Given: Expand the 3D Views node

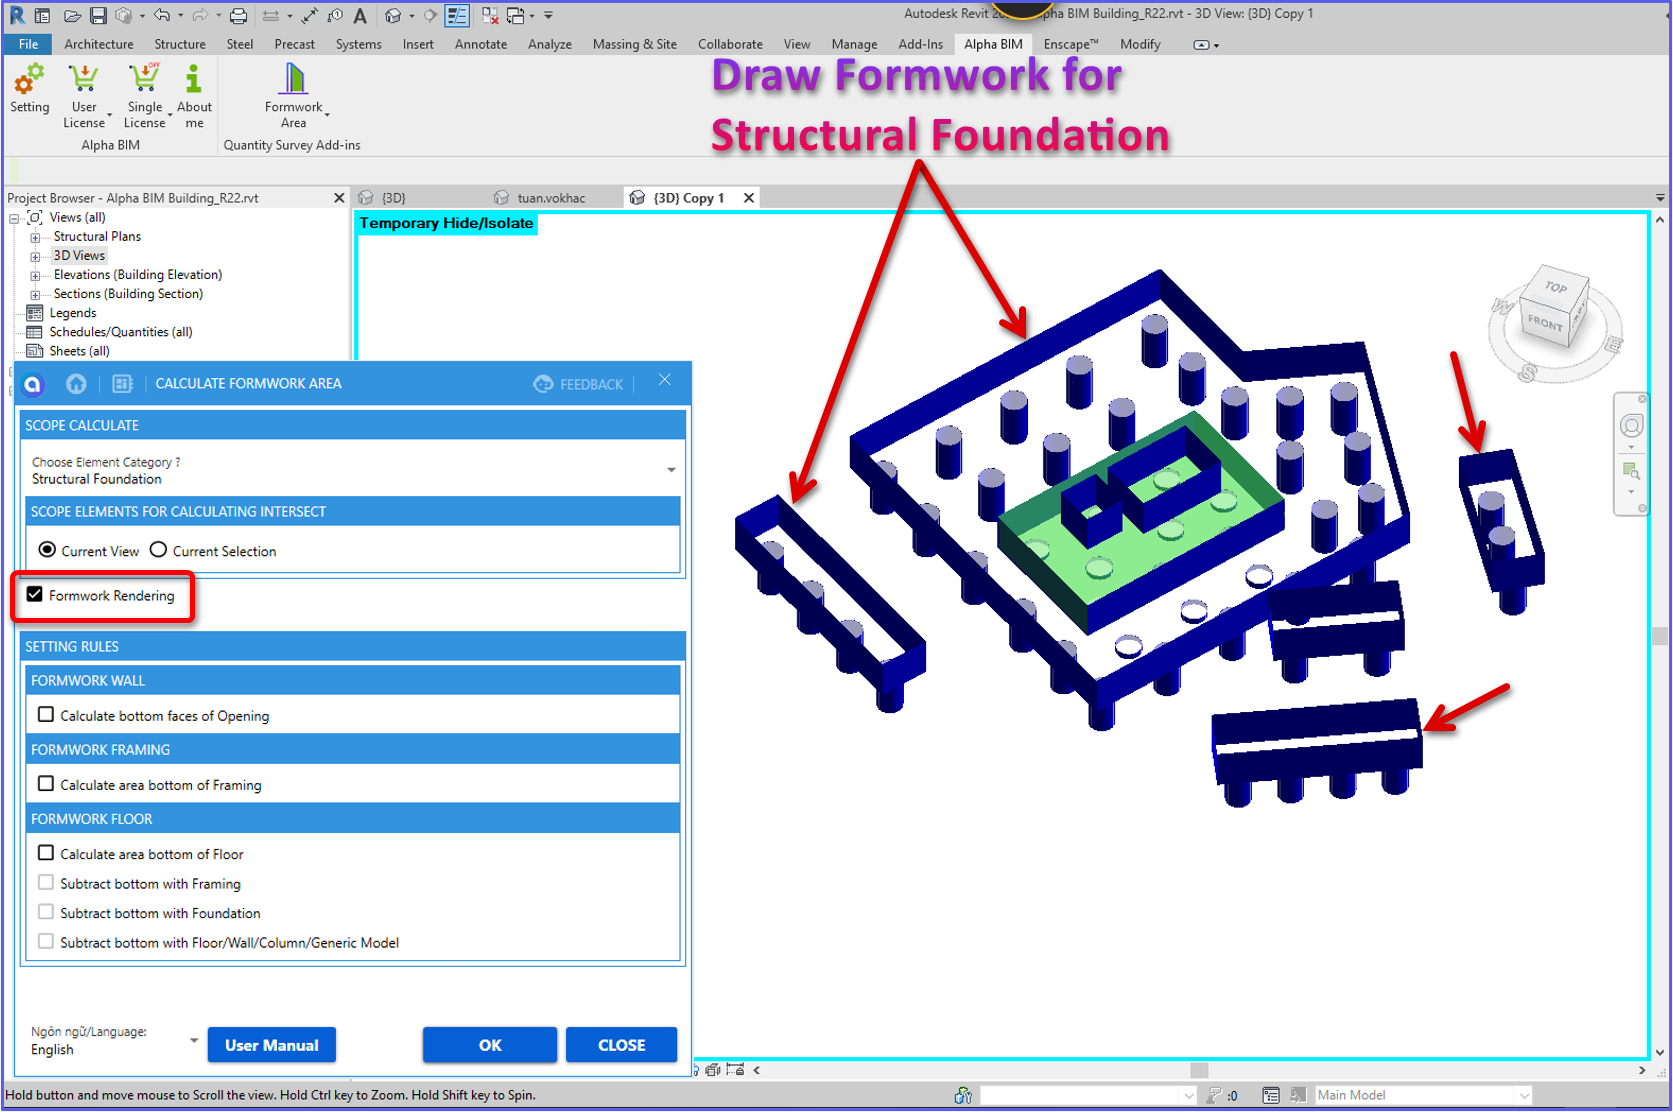Looking at the screenshot, I should click(35, 256).
